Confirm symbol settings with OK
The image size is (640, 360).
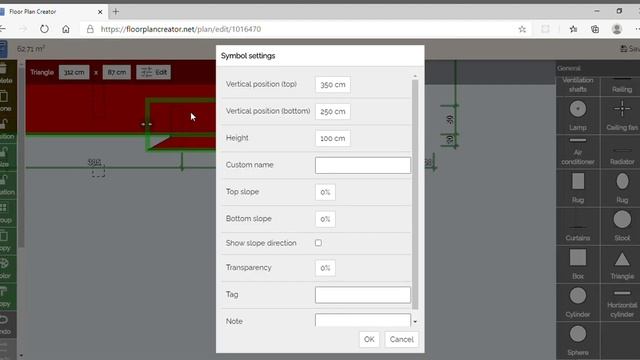(x=369, y=339)
